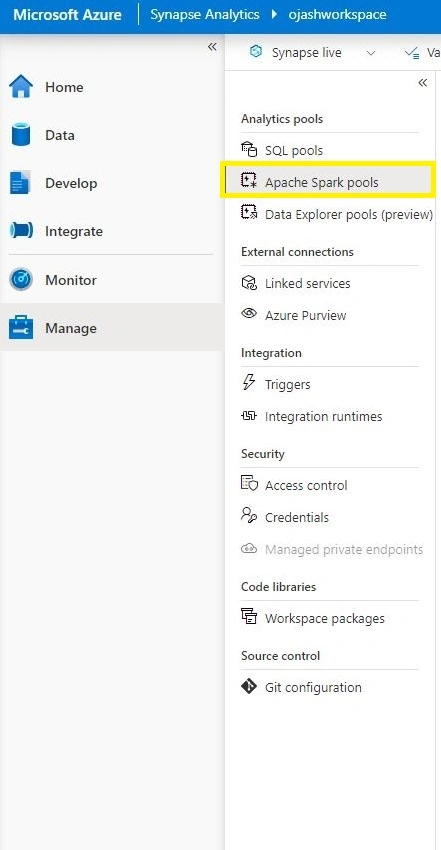This screenshot has width=441, height=850.
Task: Open the Develop document icon
Action: [x=21, y=183]
